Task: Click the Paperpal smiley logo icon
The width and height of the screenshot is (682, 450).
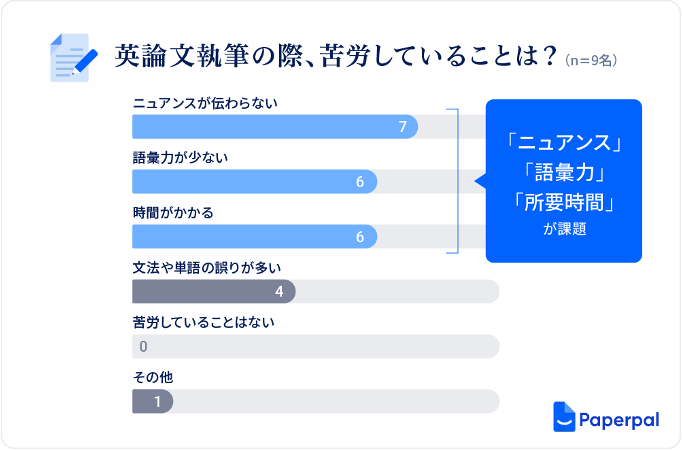Action: (564, 417)
